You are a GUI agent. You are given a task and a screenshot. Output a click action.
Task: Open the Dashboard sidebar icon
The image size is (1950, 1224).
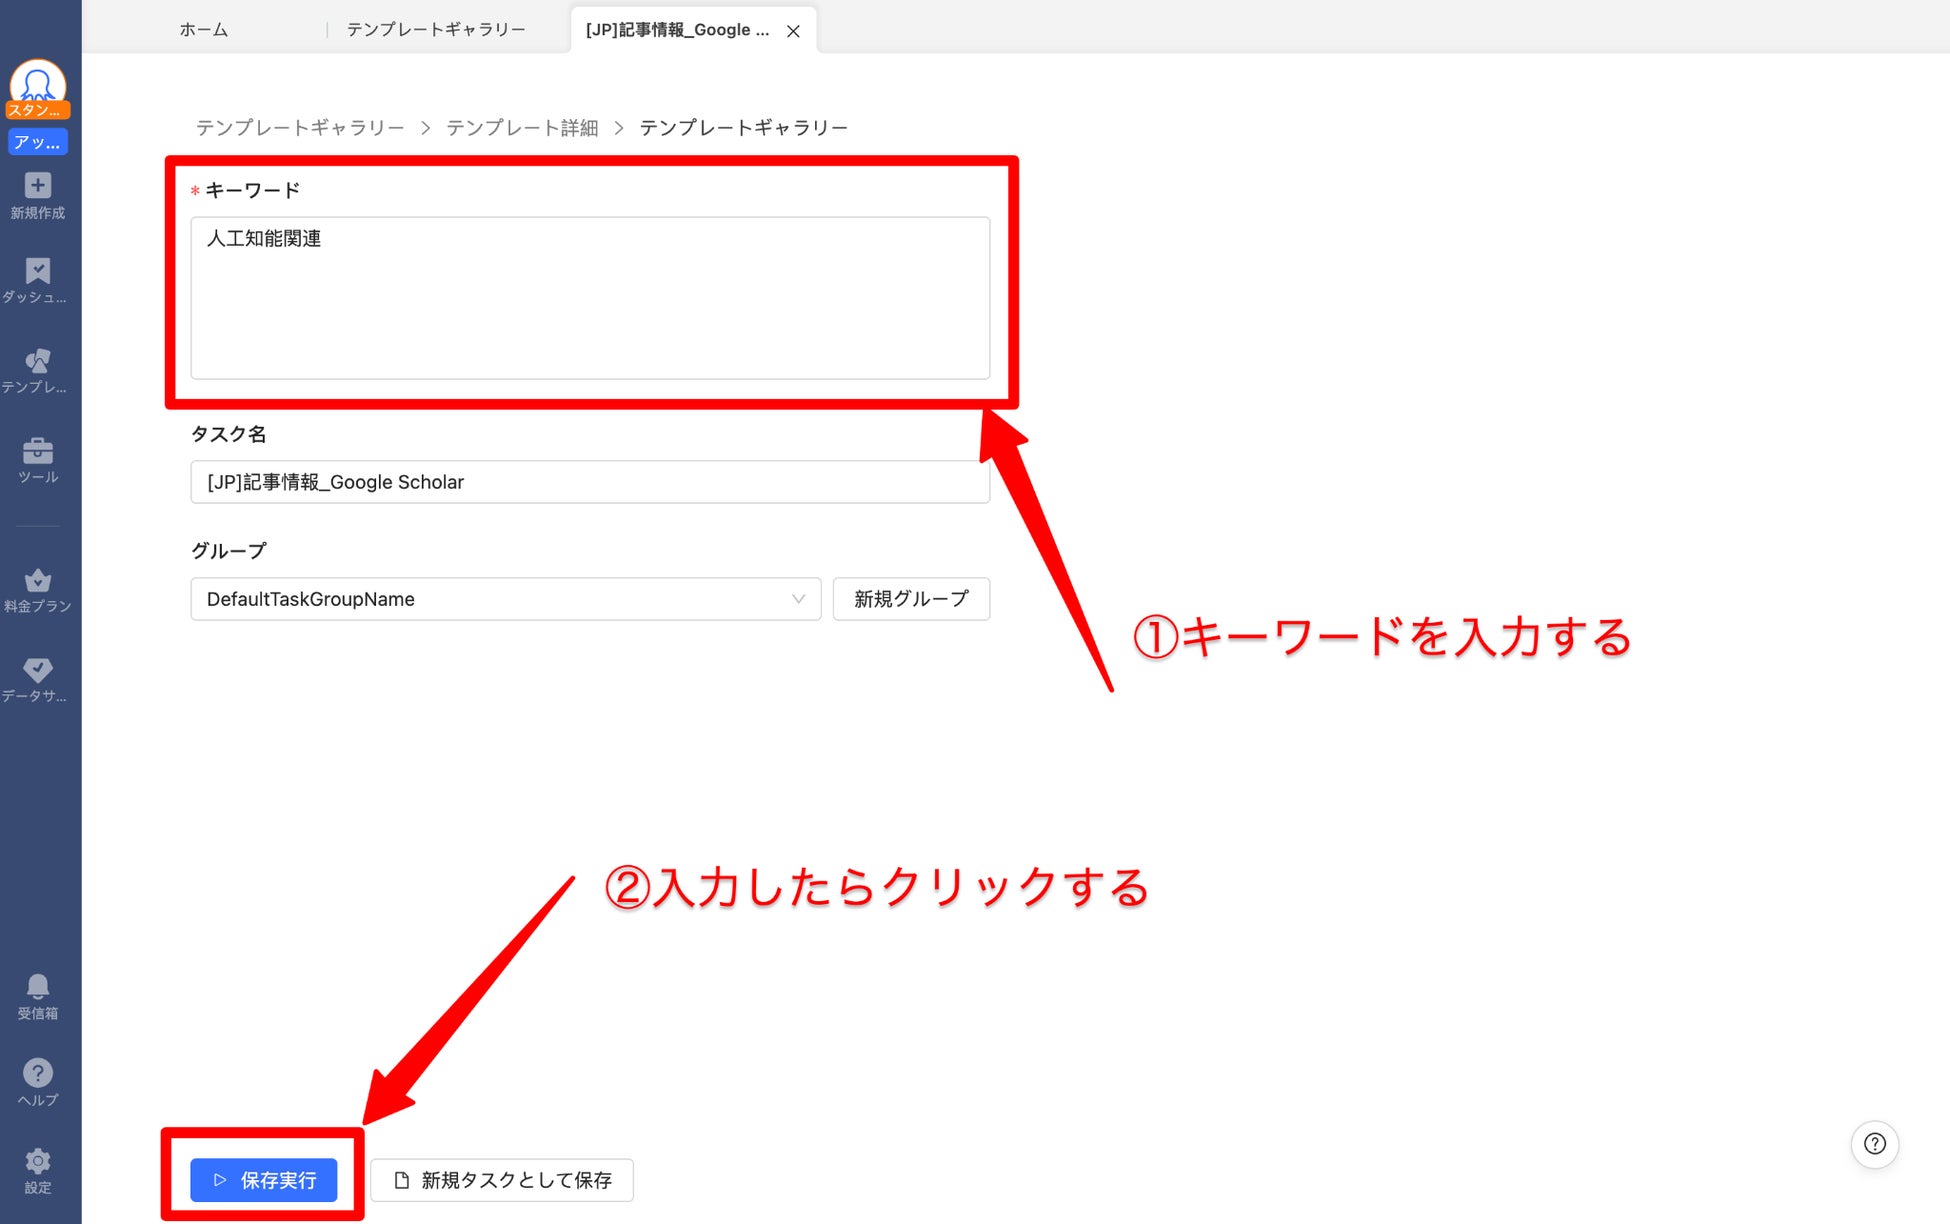(x=38, y=273)
